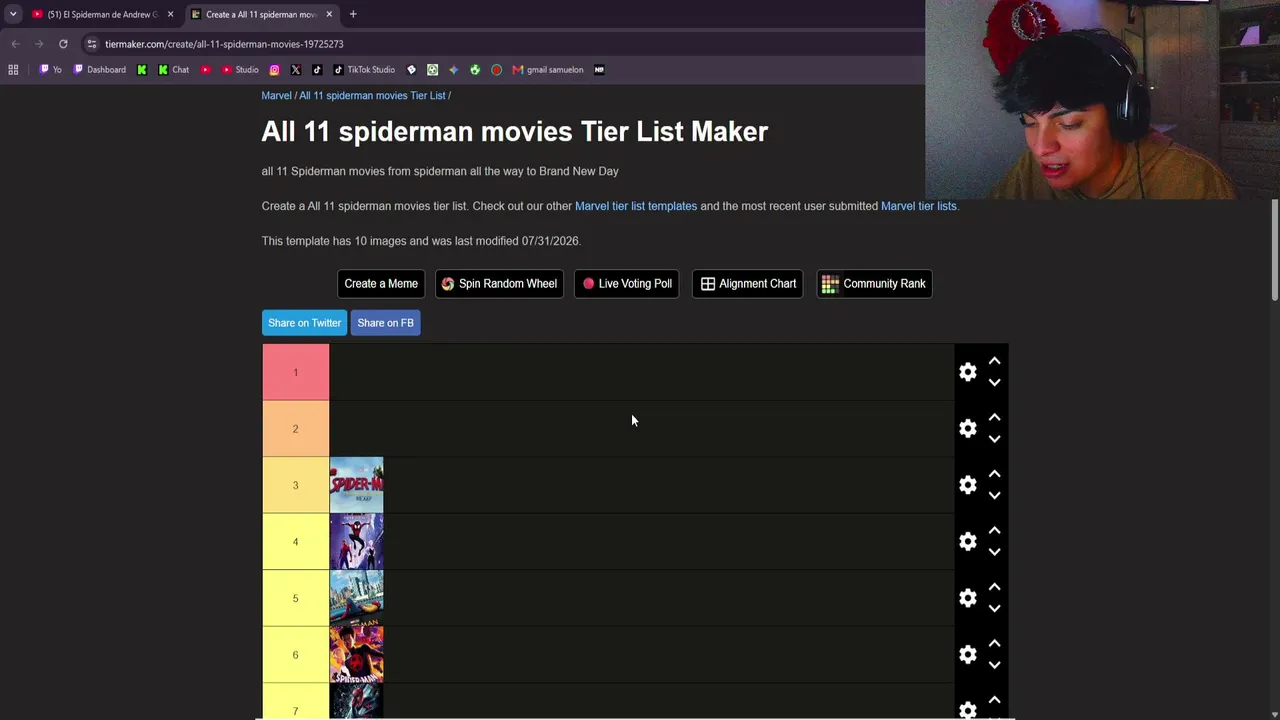Image resolution: width=1280 pixels, height=720 pixels.
Task: Reload the tiermaker page
Action: [x=63, y=44]
